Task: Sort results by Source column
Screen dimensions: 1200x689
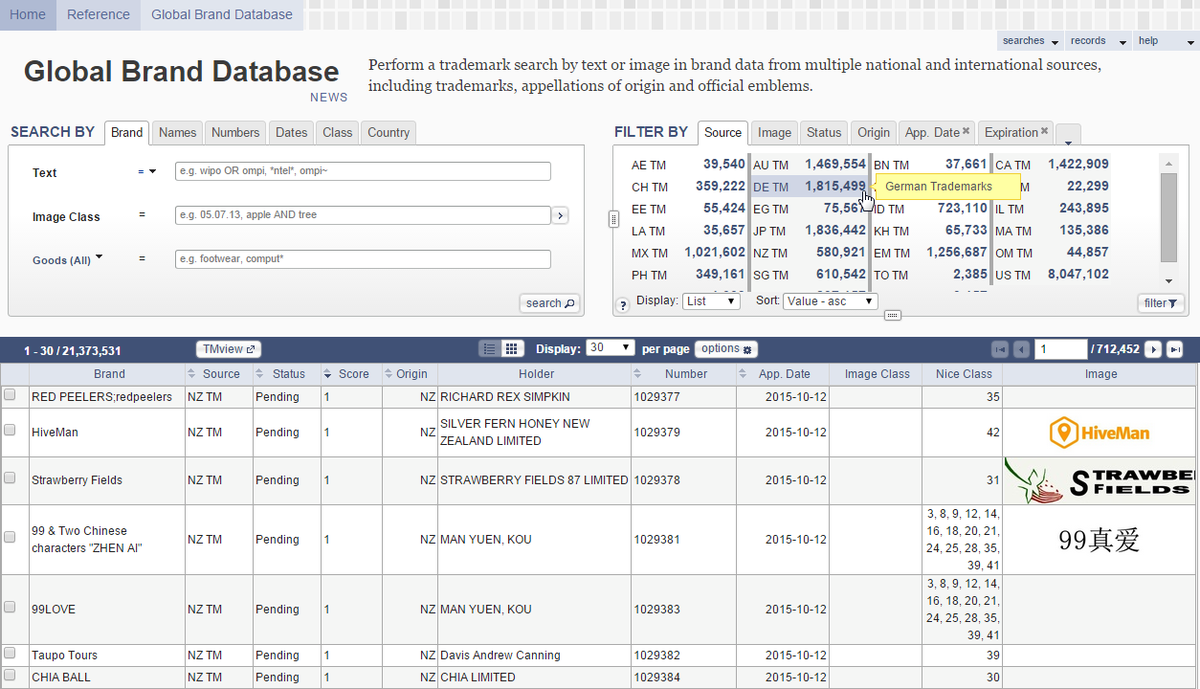Action: tap(193, 374)
